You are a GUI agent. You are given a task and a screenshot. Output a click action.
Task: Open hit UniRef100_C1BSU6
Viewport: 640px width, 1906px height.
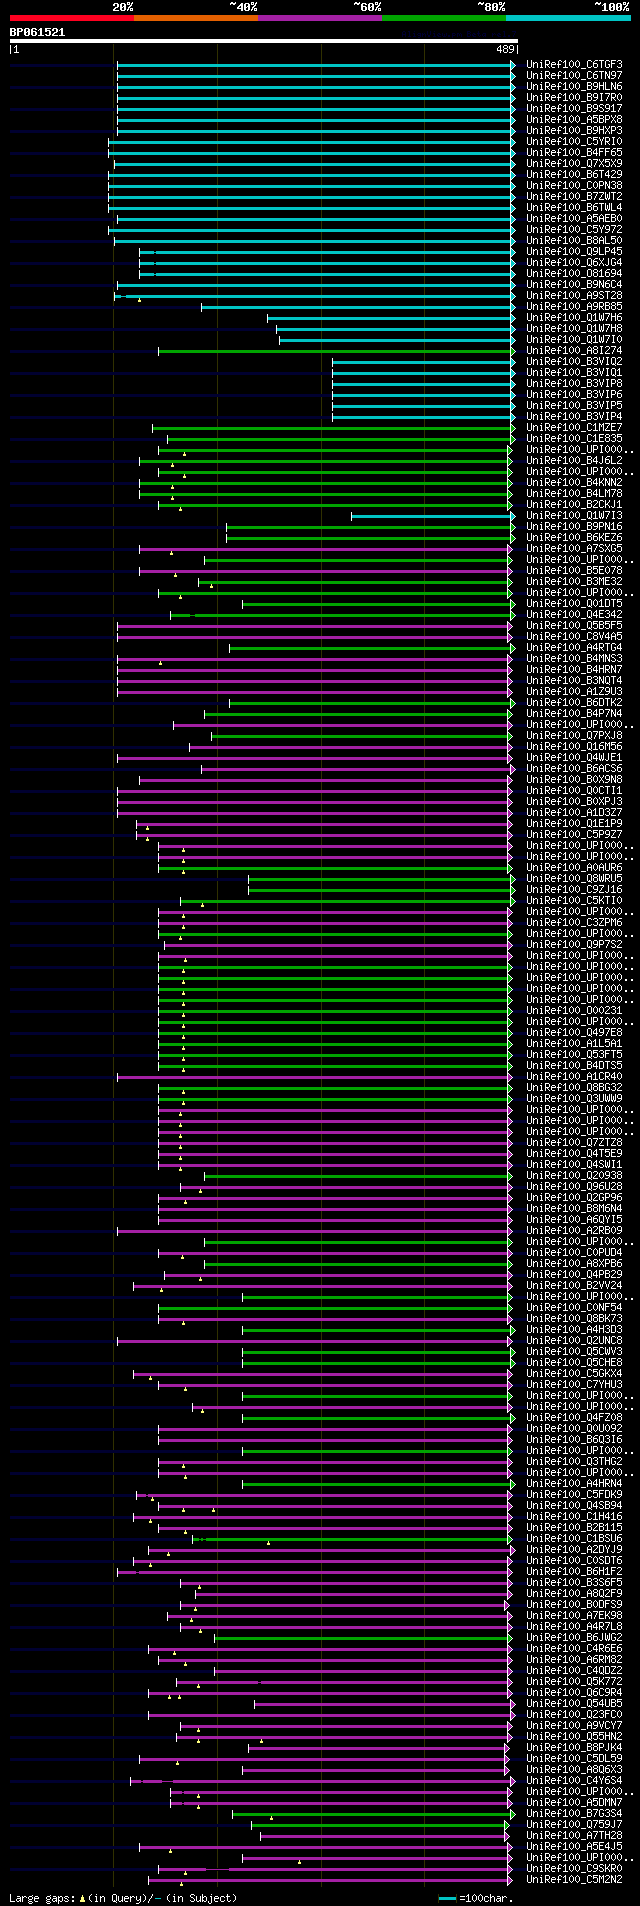[x=574, y=1538]
